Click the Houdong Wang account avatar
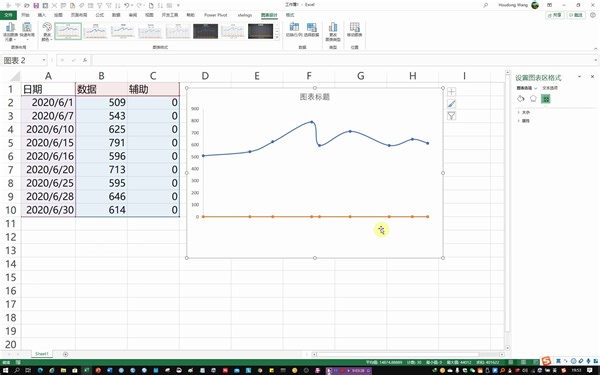The height and width of the screenshot is (375, 600). click(535, 5)
